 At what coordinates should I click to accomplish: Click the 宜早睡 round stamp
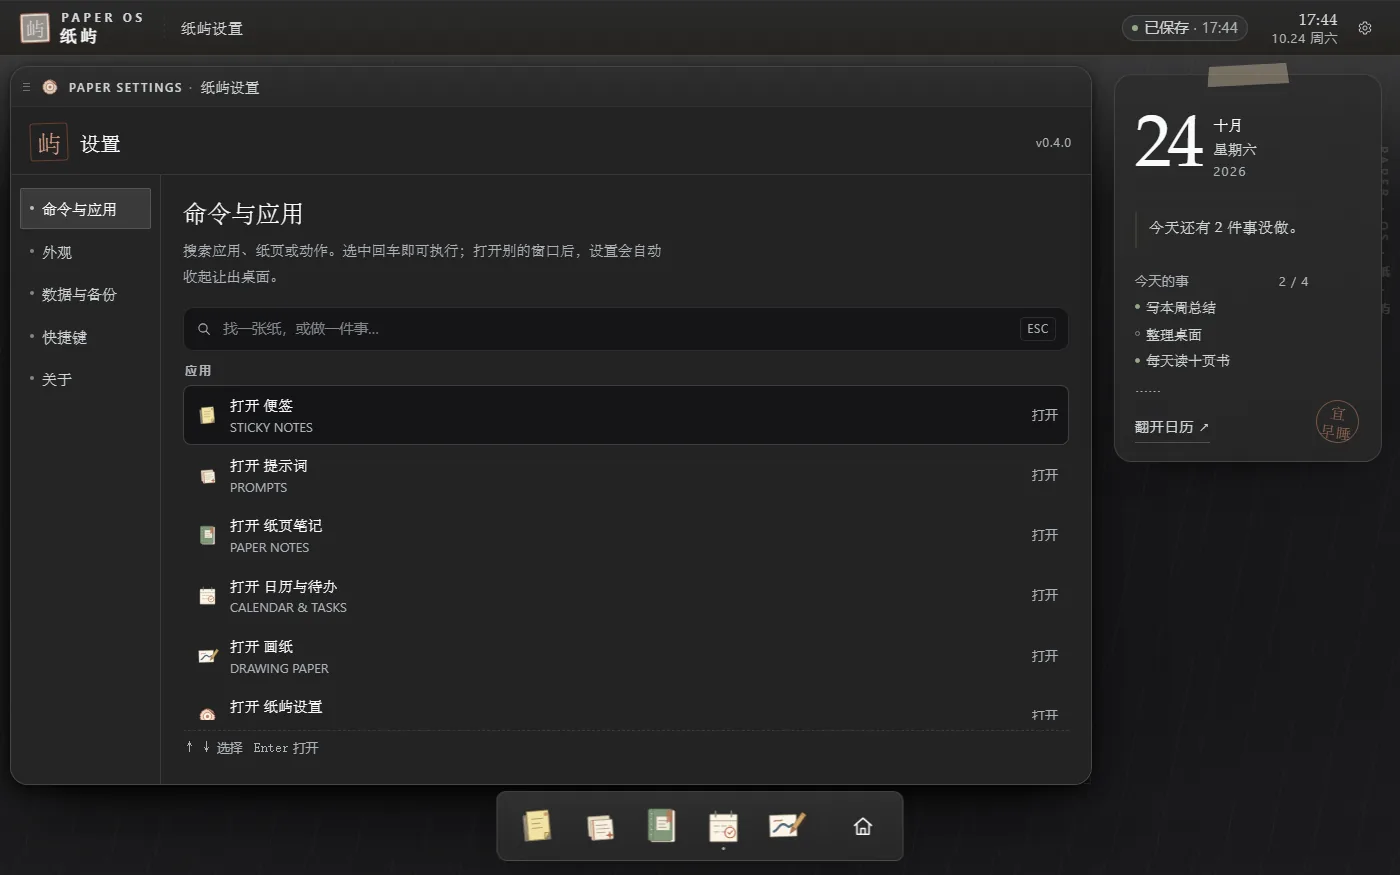click(1337, 423)
